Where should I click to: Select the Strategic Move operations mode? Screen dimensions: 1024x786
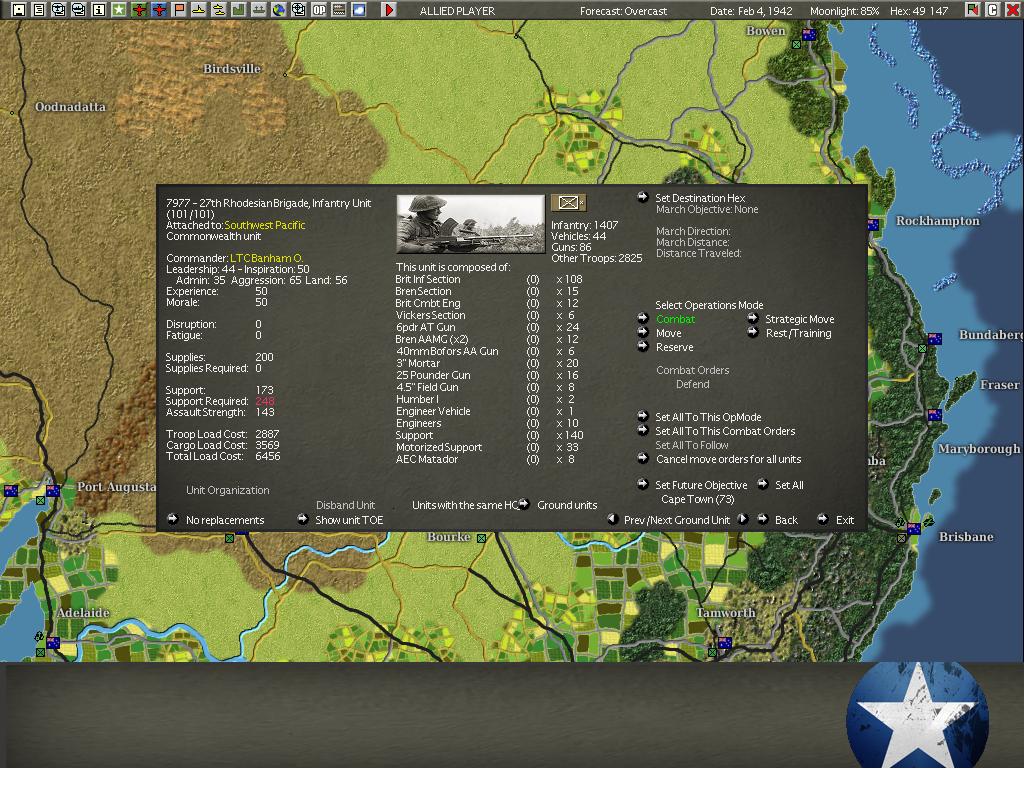(799, 319)
